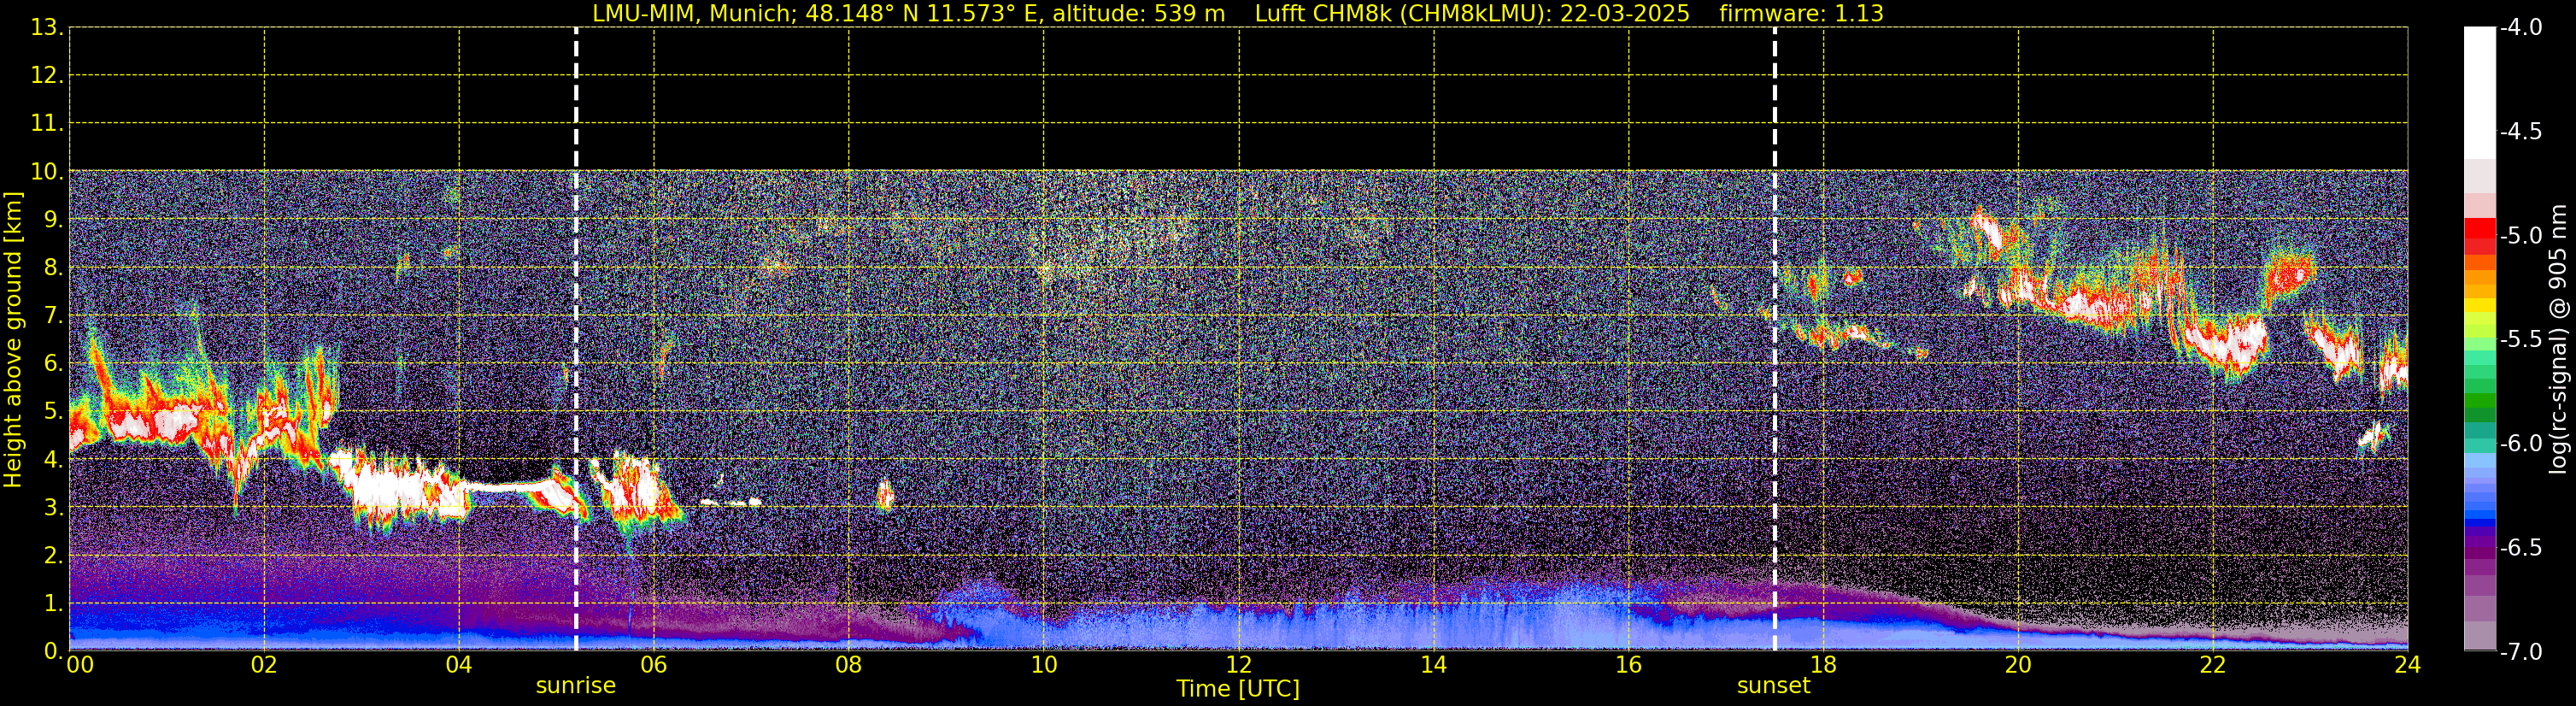
Task: Click the time tick label '20'
Action: click(x=2018, y=665)
